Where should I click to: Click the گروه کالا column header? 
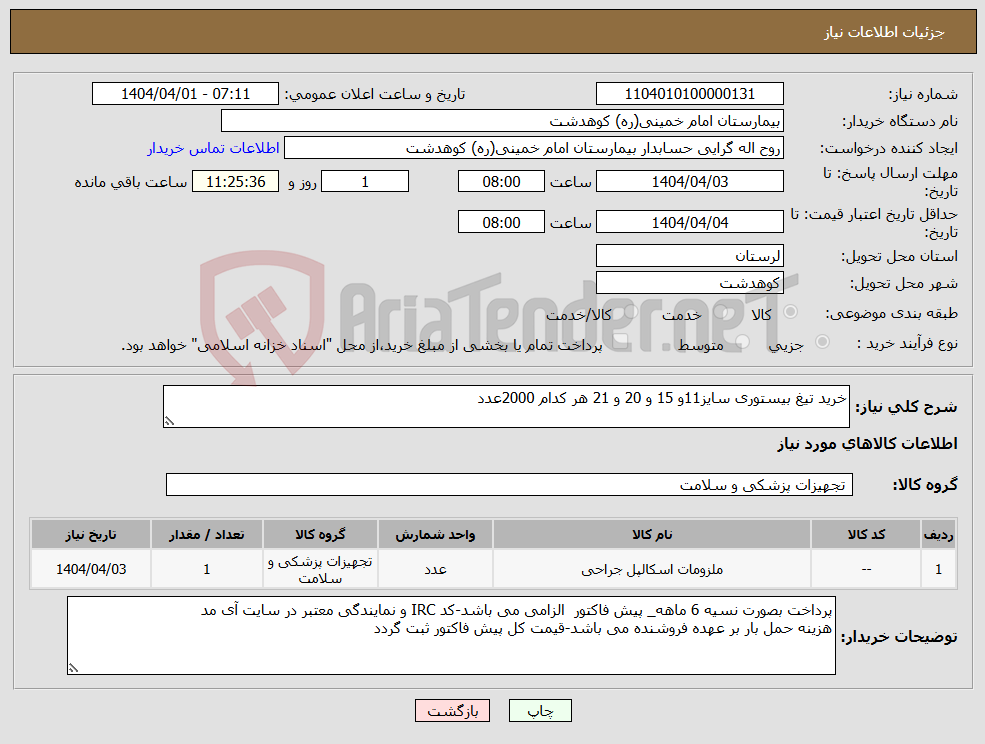pos(320,534)
